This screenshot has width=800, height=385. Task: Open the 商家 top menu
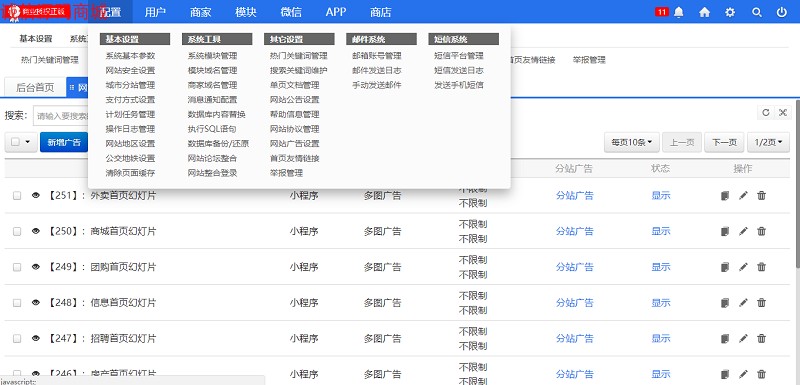pyautogui.click(x=200, y=12)
